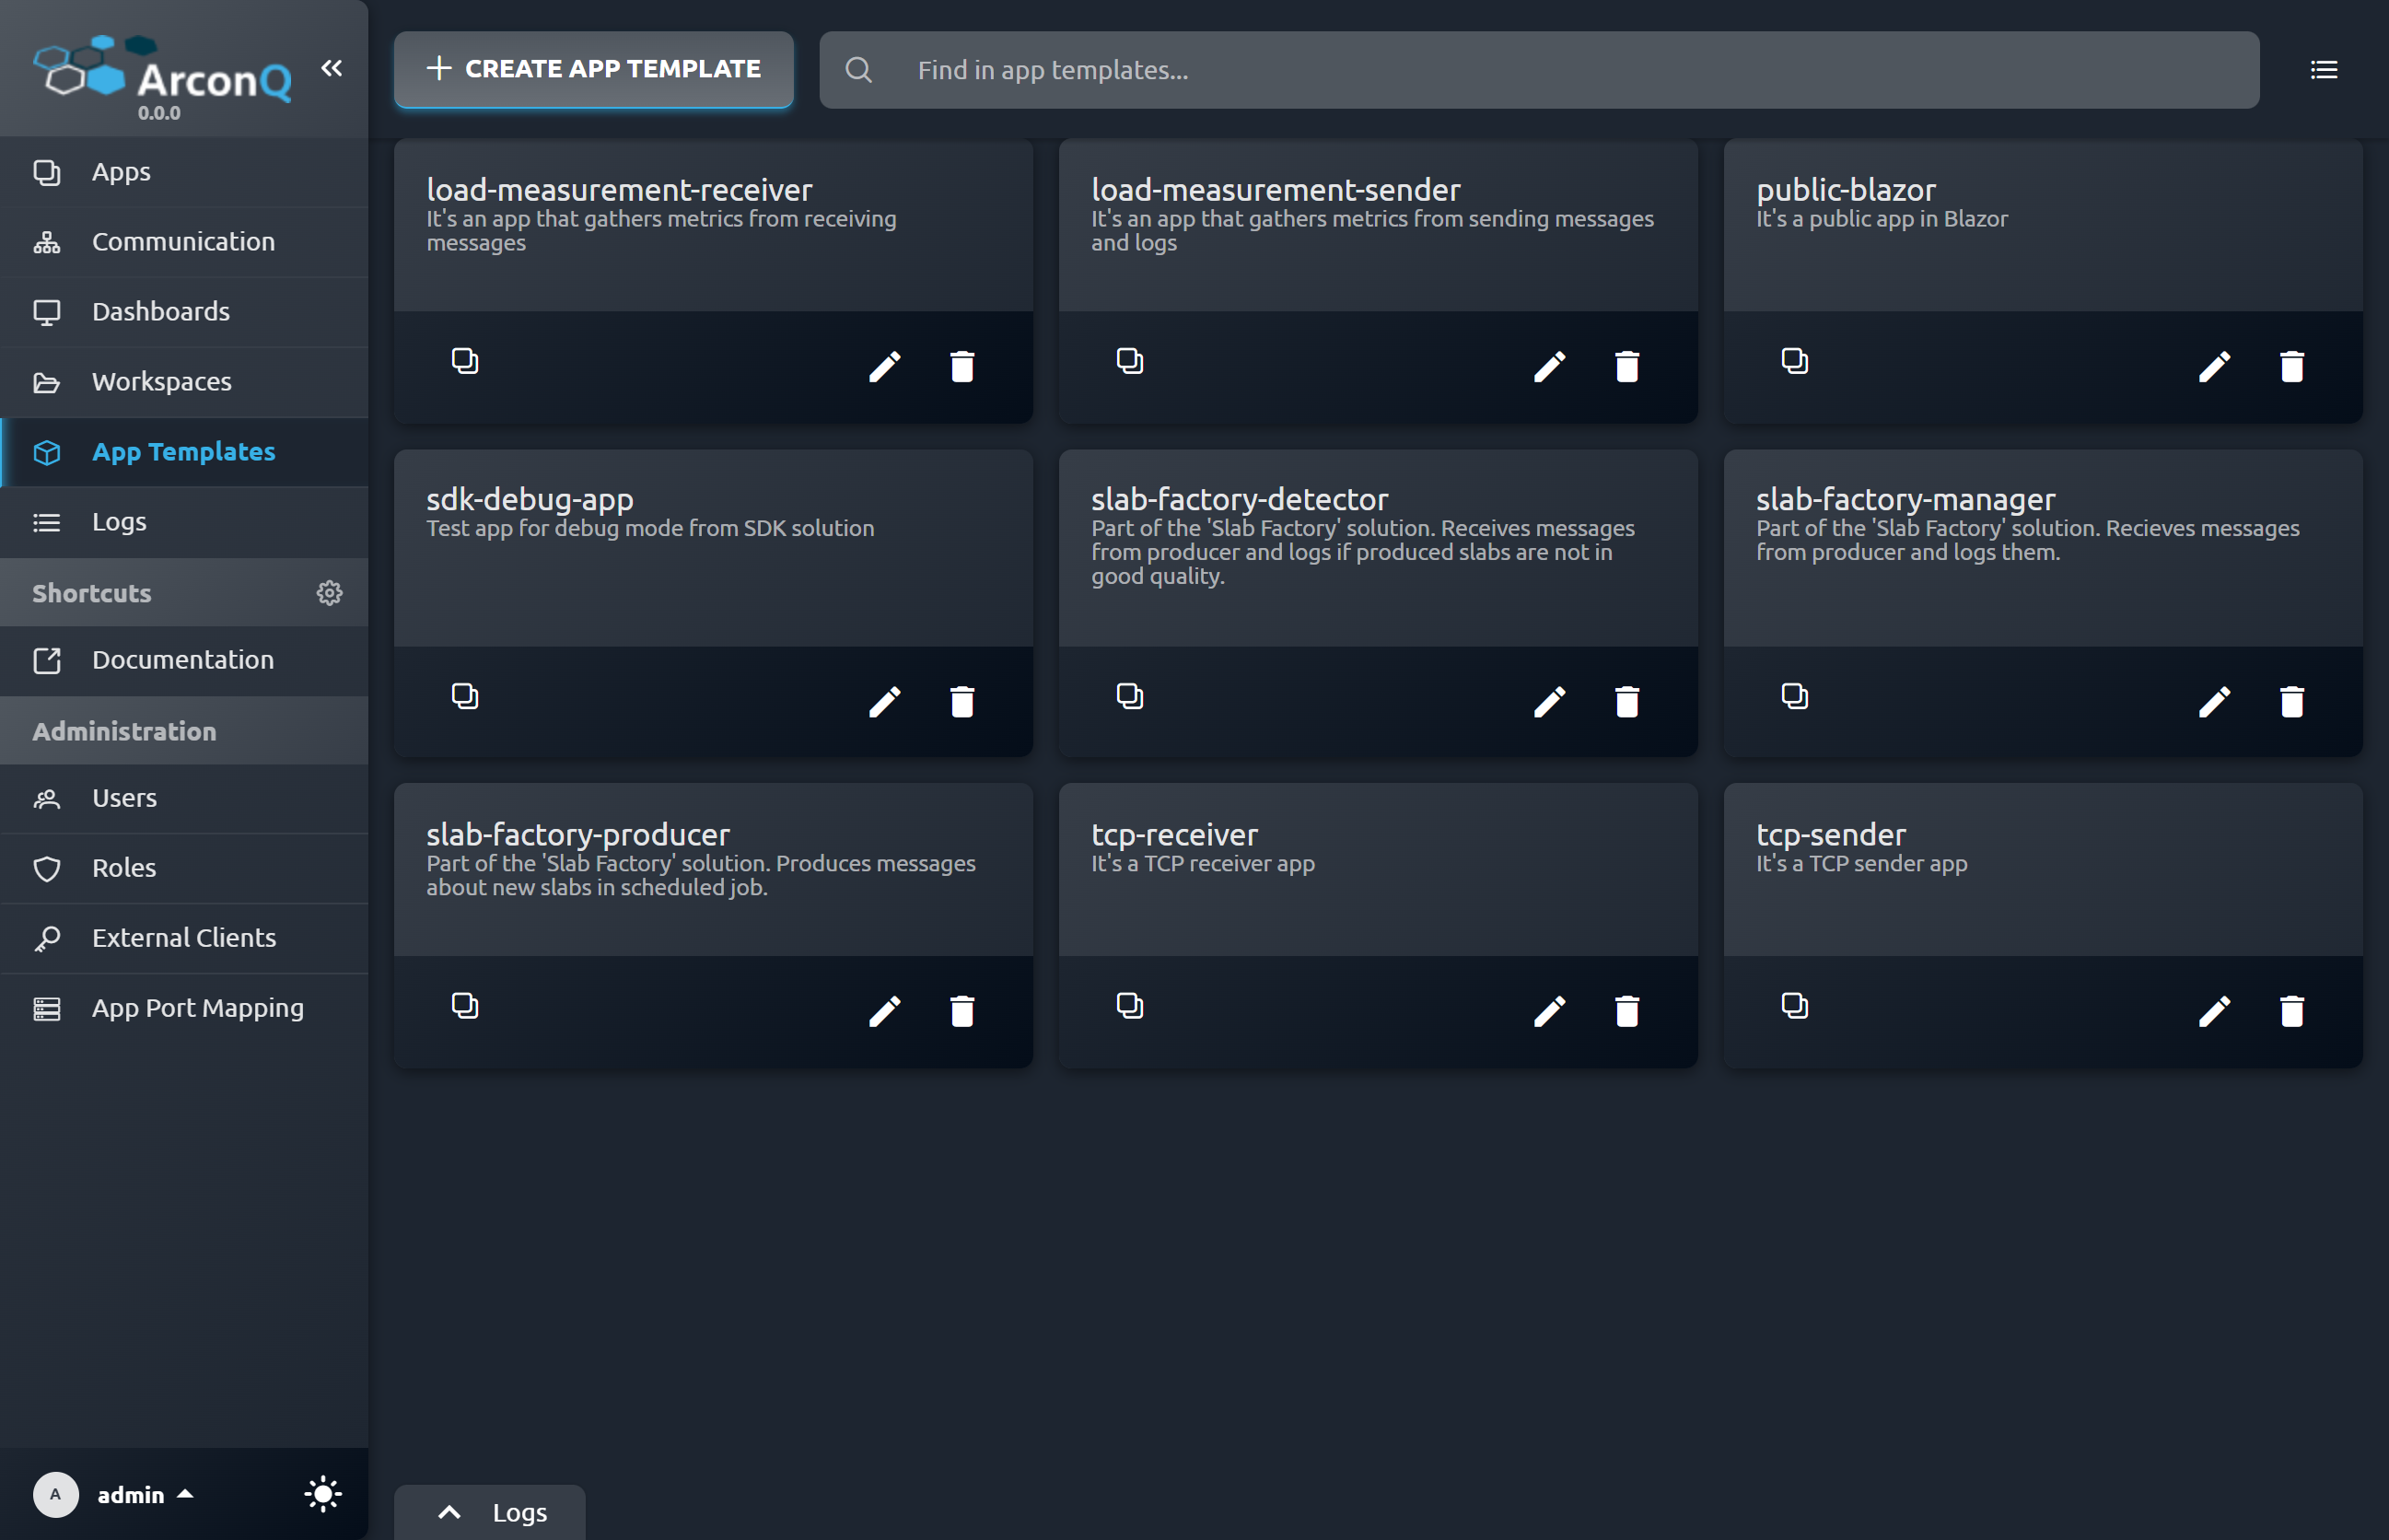Screen dimensions: 2389x1540
Task: Clone the load-measurement-sender template
Action: (1129, 360)
